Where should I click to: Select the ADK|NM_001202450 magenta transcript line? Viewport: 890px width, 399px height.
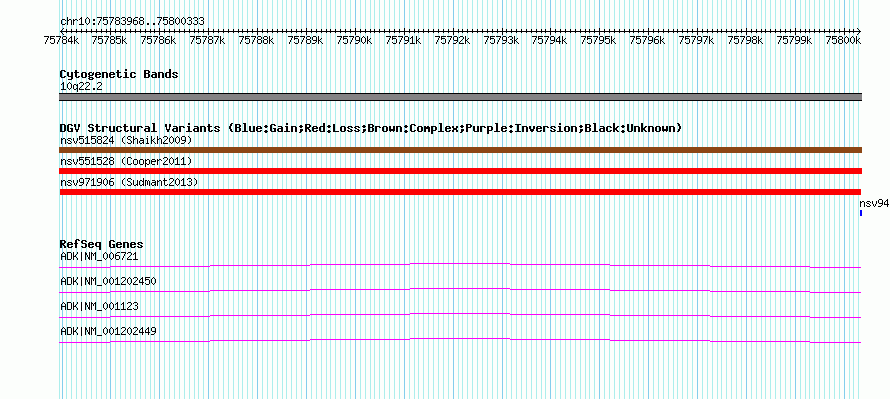[x=460, y=291]
